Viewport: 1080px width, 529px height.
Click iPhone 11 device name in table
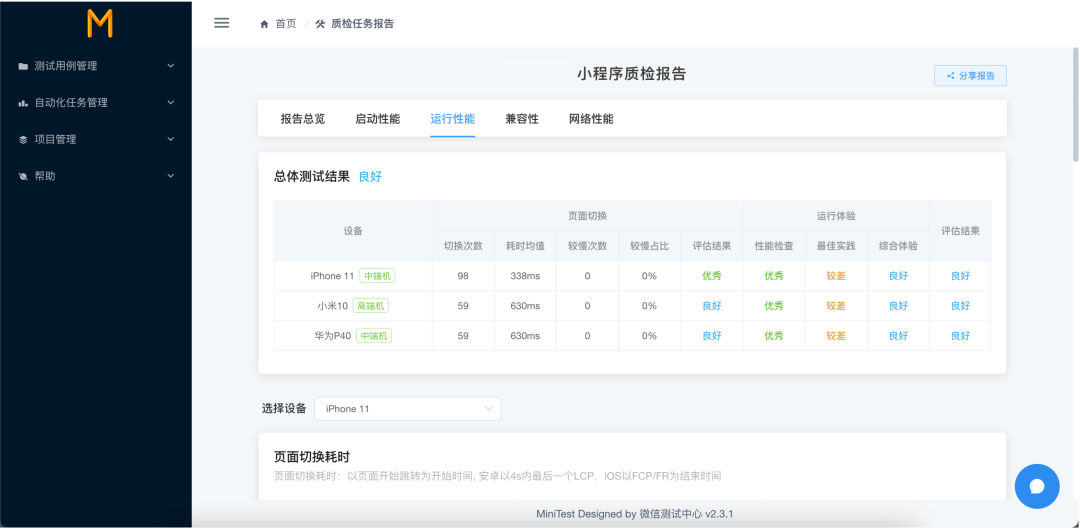click(332, 276)
